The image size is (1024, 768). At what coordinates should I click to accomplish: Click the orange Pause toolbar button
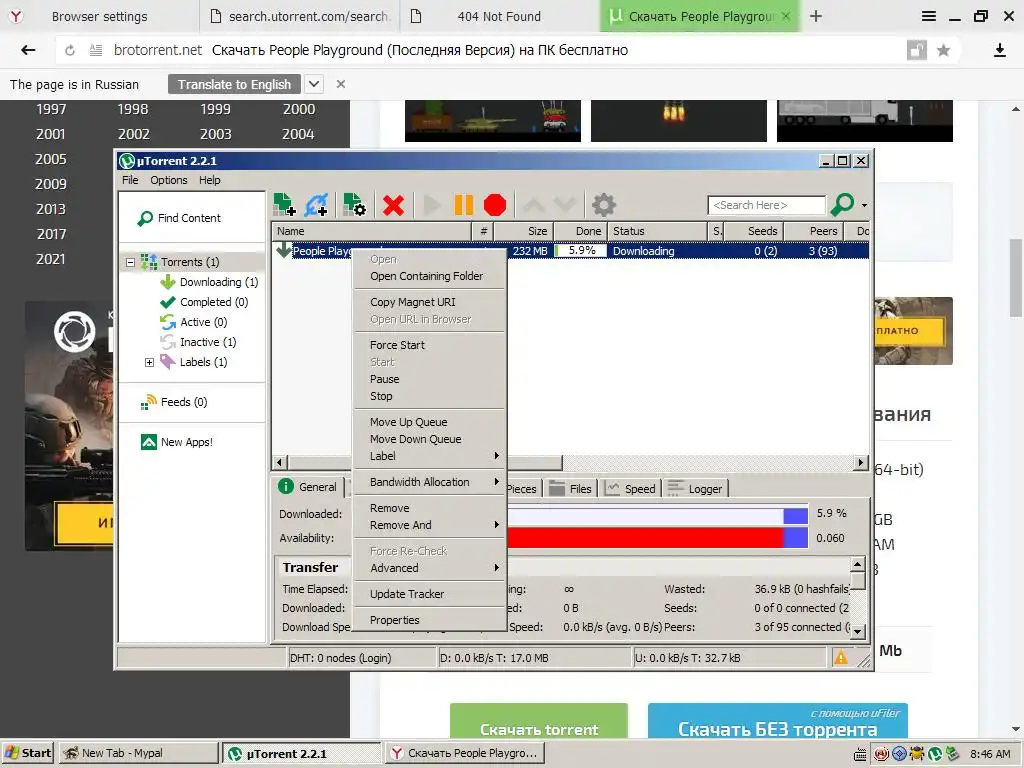coord(464,205)
